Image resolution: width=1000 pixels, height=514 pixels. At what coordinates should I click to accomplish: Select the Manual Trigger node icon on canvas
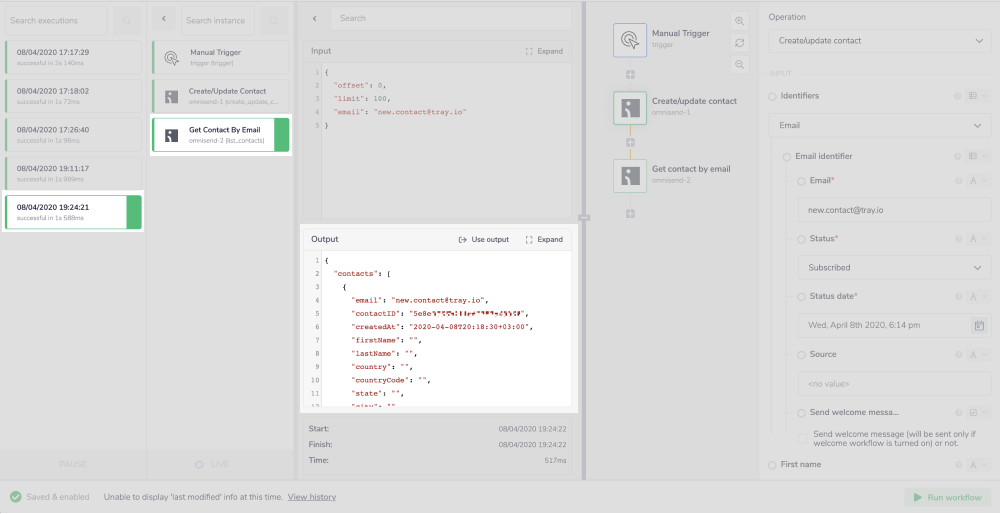click(x=629, y=40)
